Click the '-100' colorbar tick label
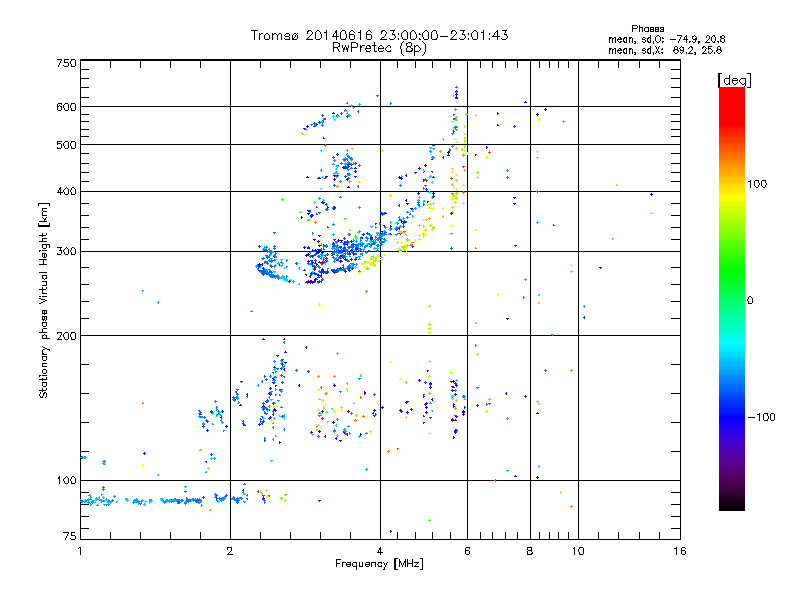 tap(761, 417)
